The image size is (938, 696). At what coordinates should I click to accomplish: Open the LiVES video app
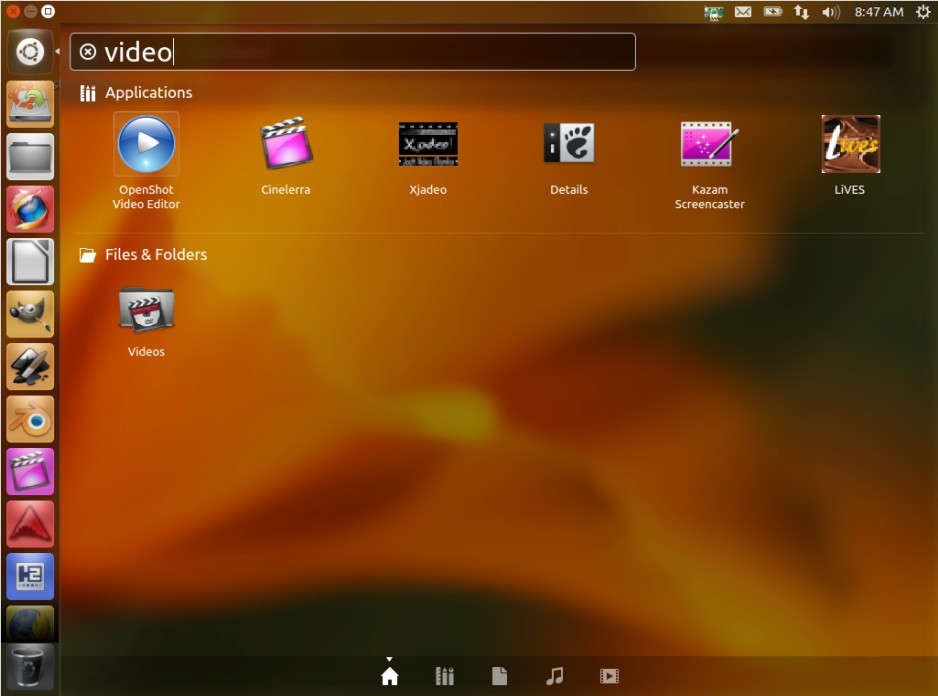(850, 156)
